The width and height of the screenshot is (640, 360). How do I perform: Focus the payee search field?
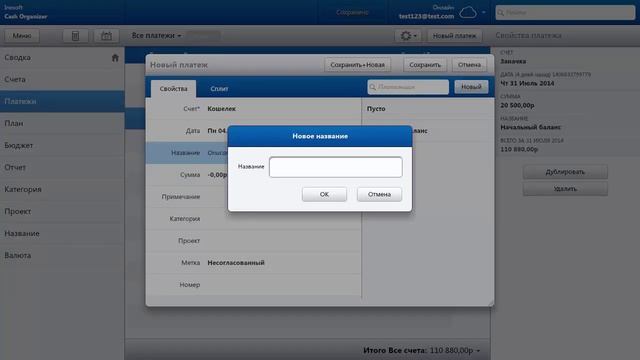[x=408, y=87]
